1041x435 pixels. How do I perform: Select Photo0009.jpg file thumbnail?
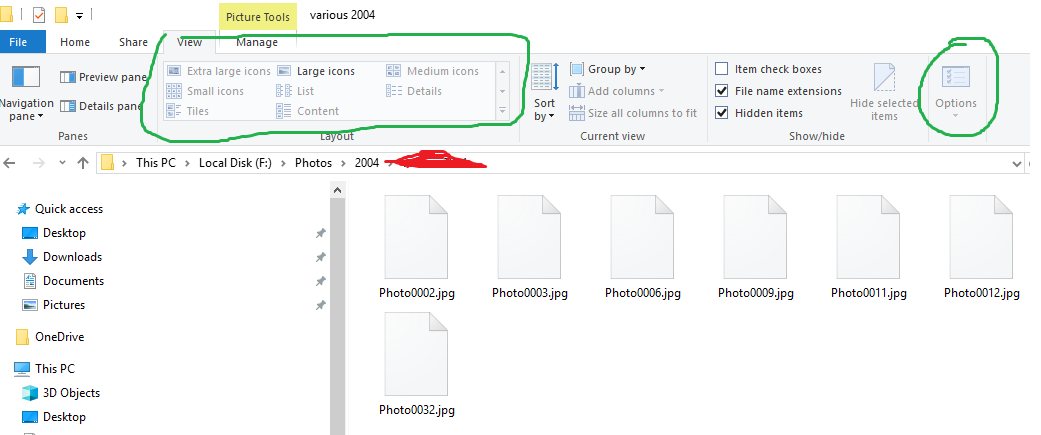[756, 247]
